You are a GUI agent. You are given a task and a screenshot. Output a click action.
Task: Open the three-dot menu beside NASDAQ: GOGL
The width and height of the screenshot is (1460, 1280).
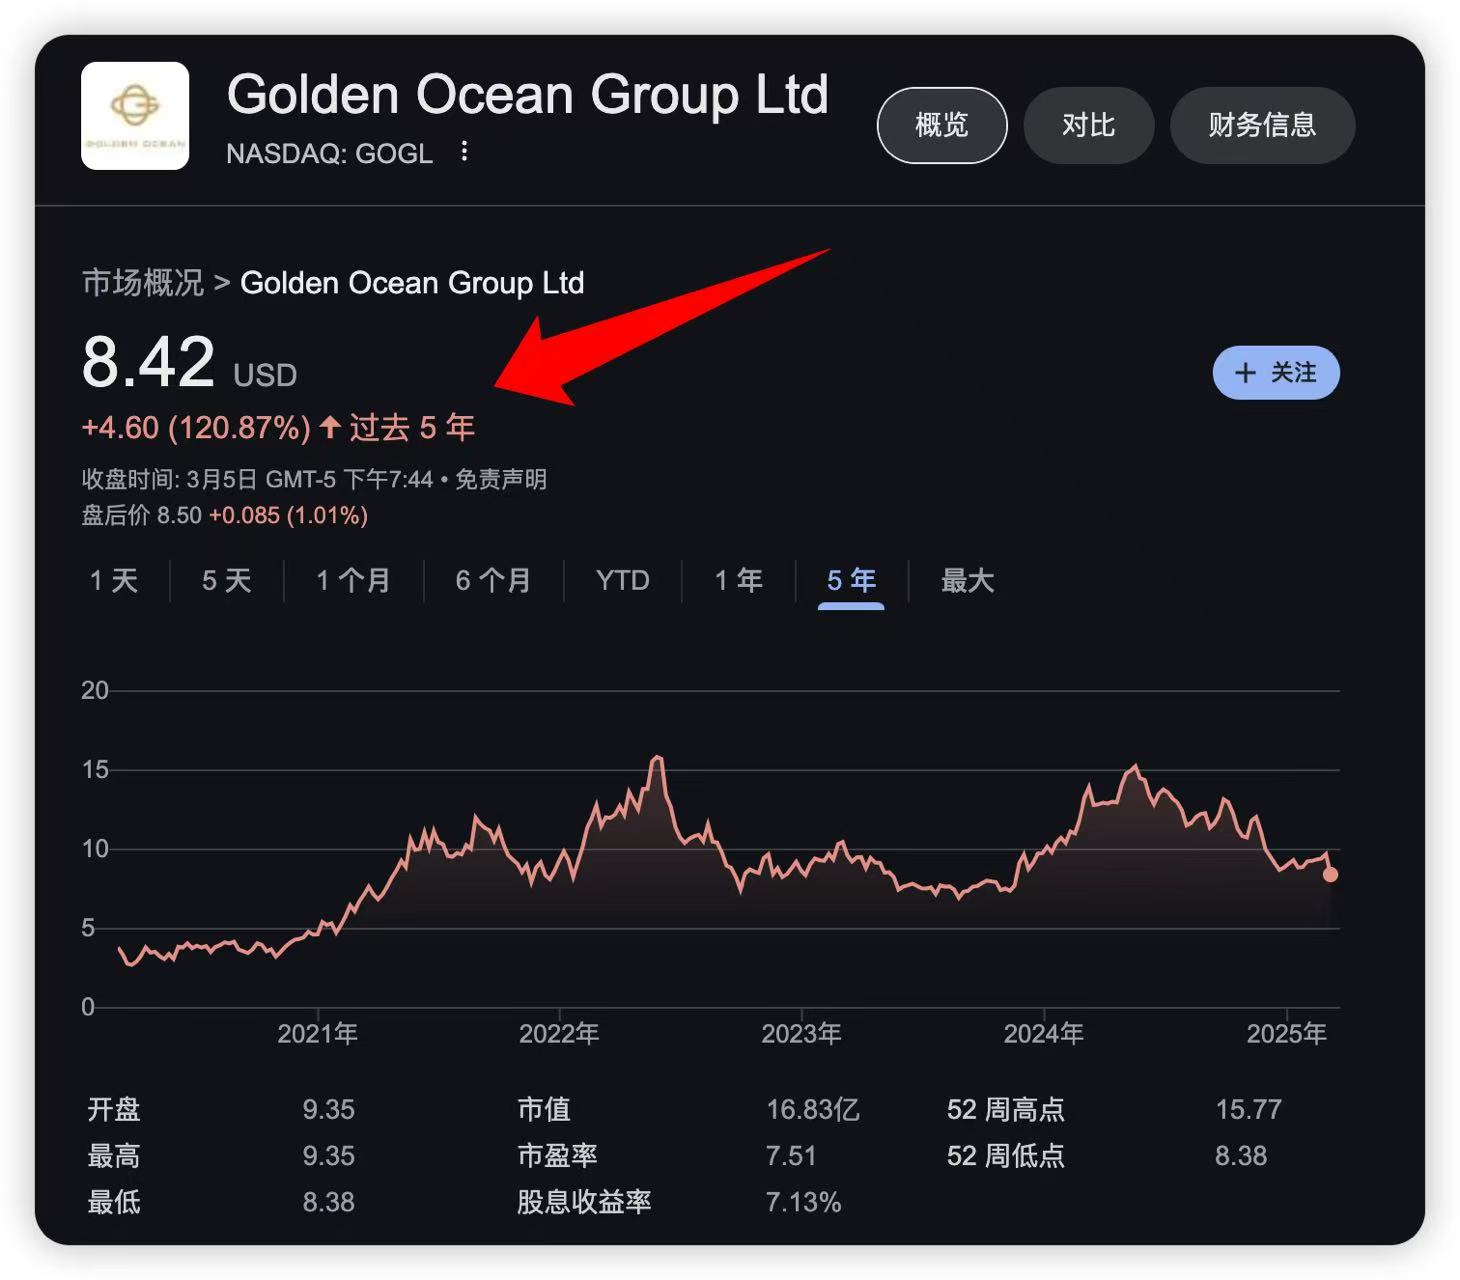click(x=464, y=151)
